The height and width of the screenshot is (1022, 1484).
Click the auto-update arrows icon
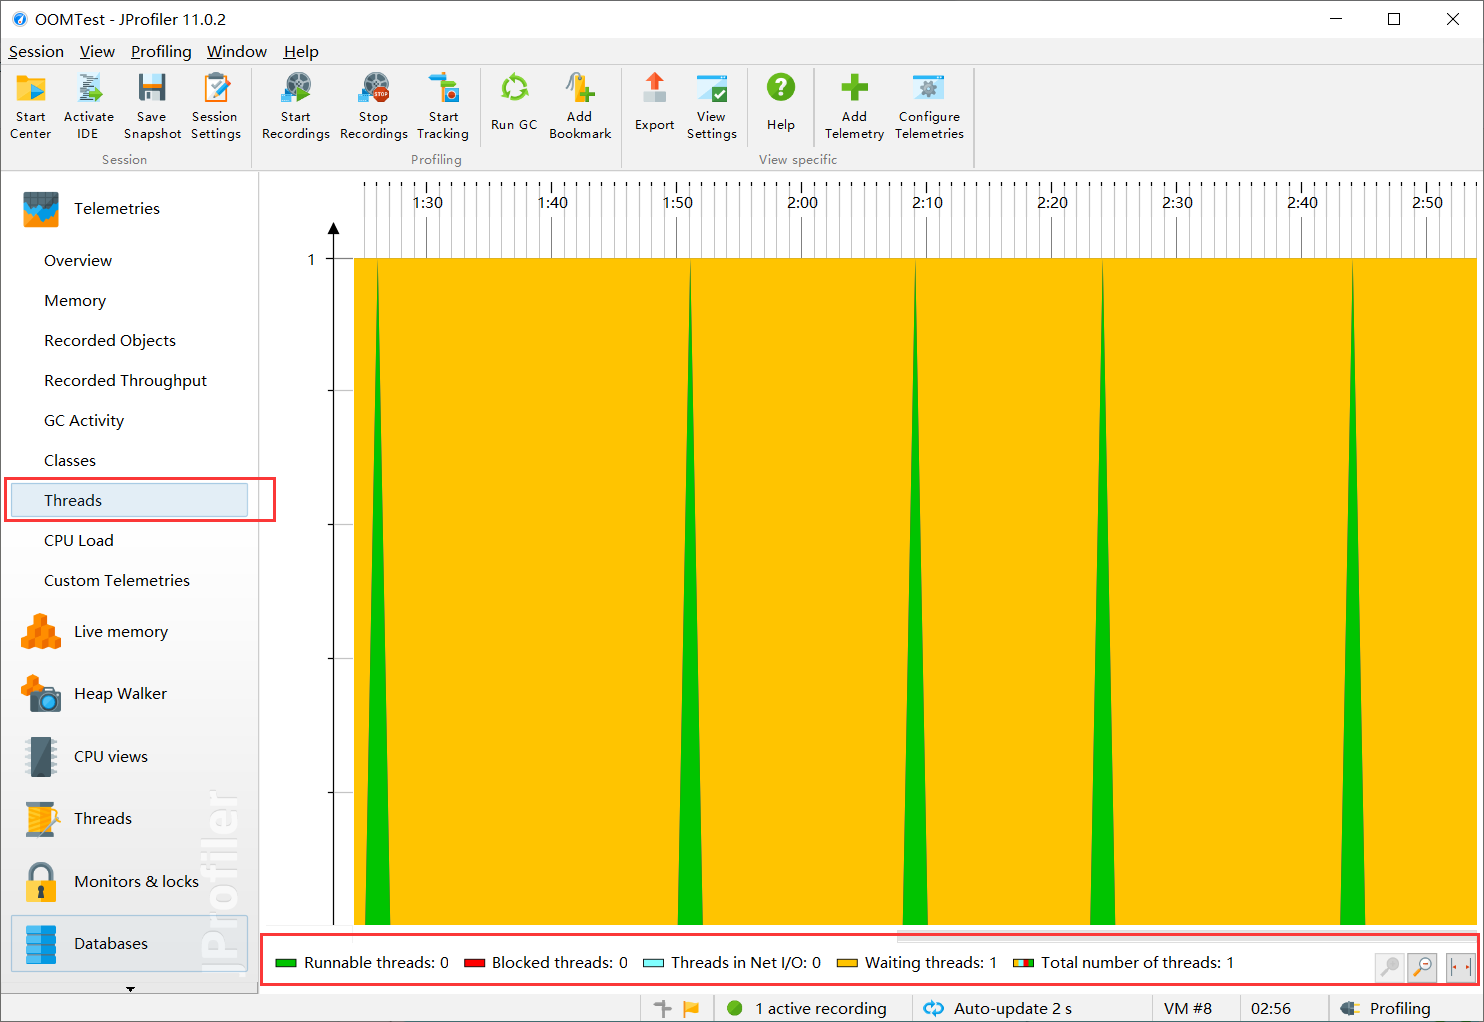point(933,1008)
